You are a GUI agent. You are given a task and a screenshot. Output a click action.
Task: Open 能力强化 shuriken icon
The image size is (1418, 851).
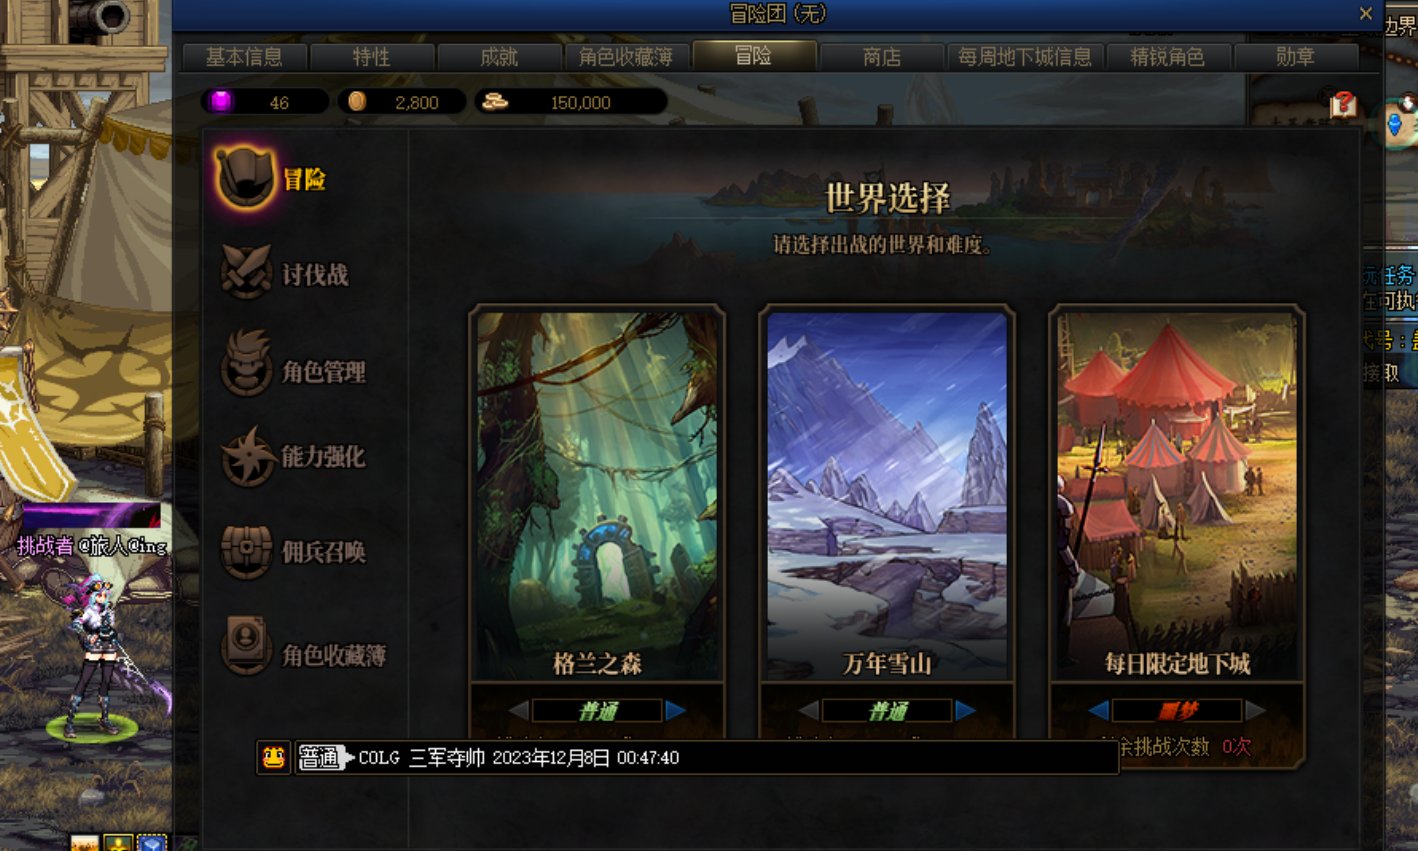247,456
